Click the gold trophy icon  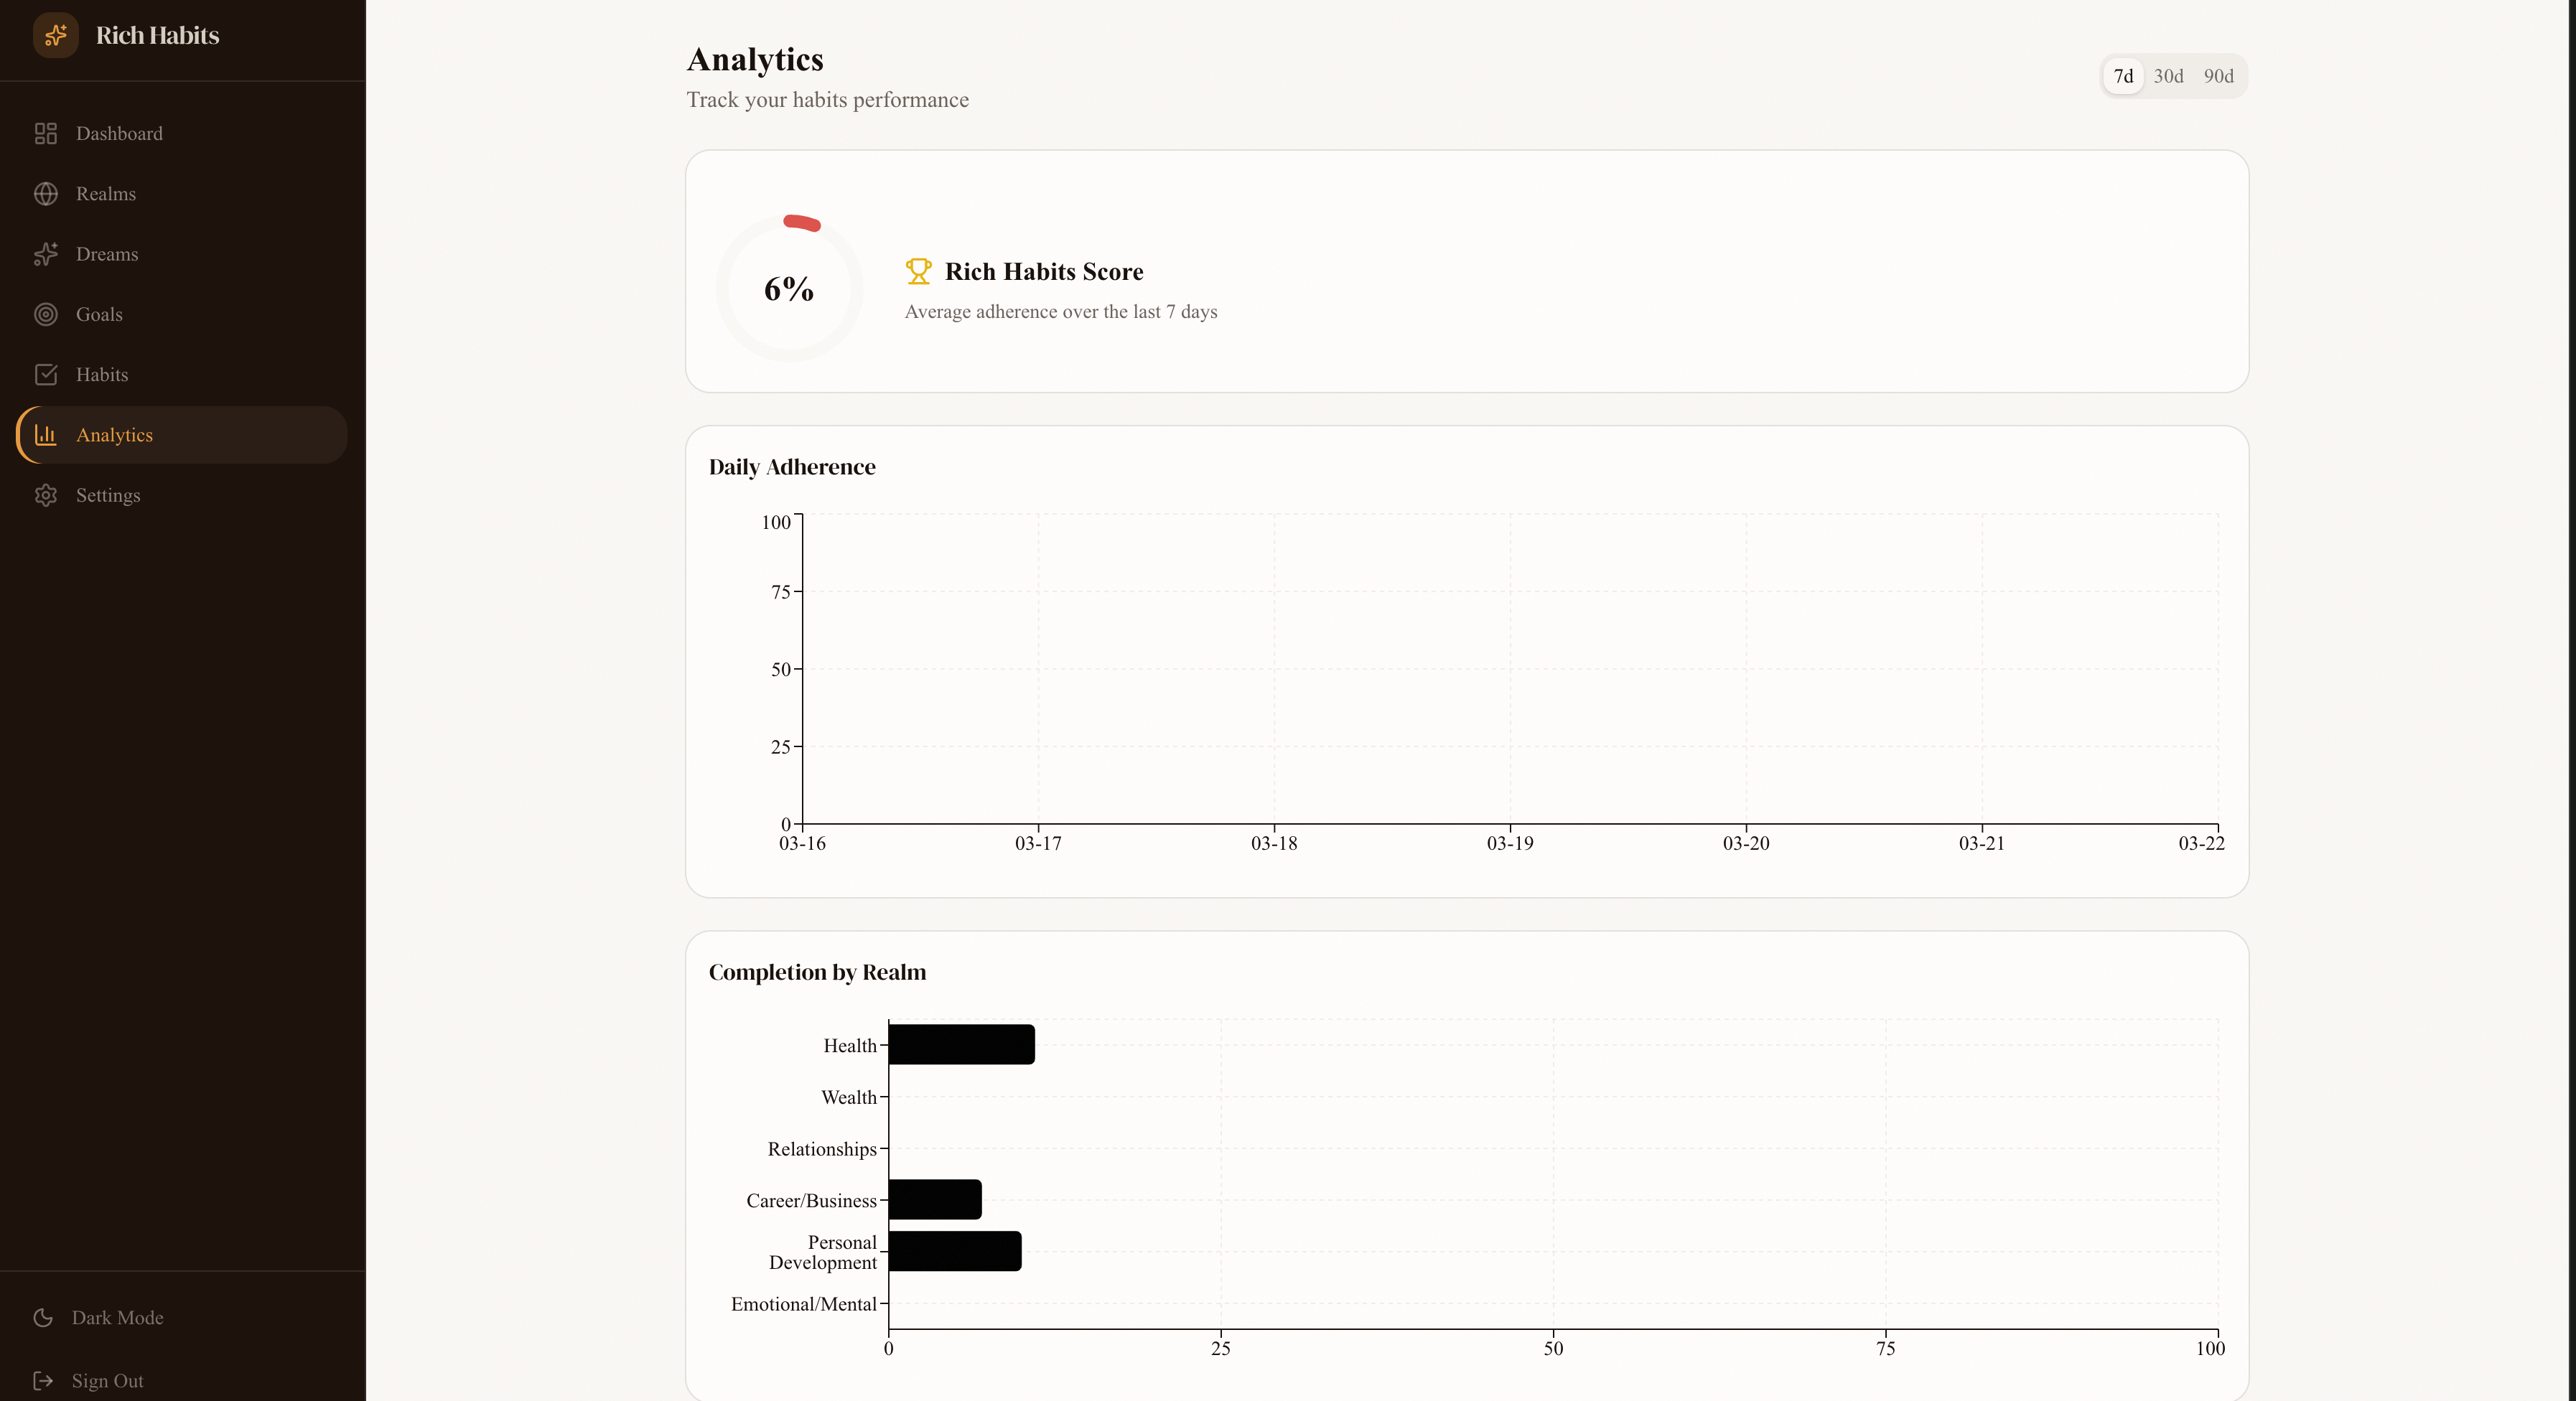click(x=918, y=271)
